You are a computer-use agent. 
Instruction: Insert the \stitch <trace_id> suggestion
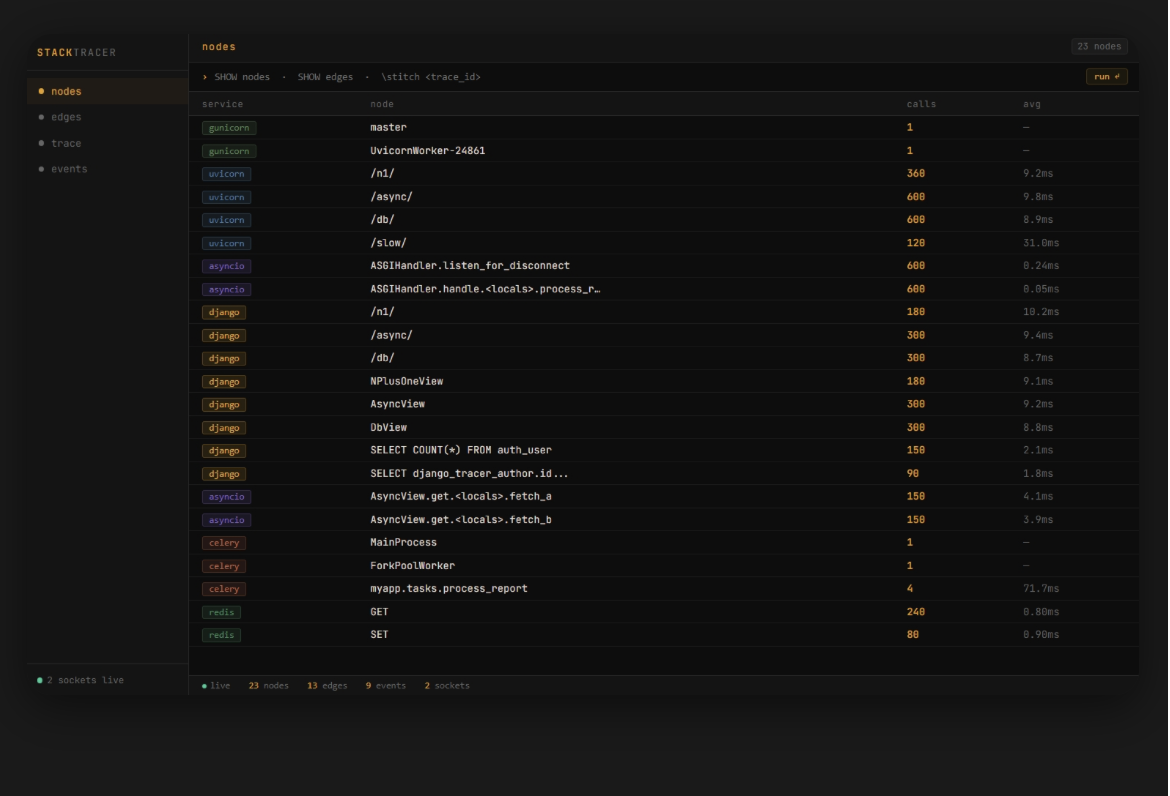pos(431,77)
